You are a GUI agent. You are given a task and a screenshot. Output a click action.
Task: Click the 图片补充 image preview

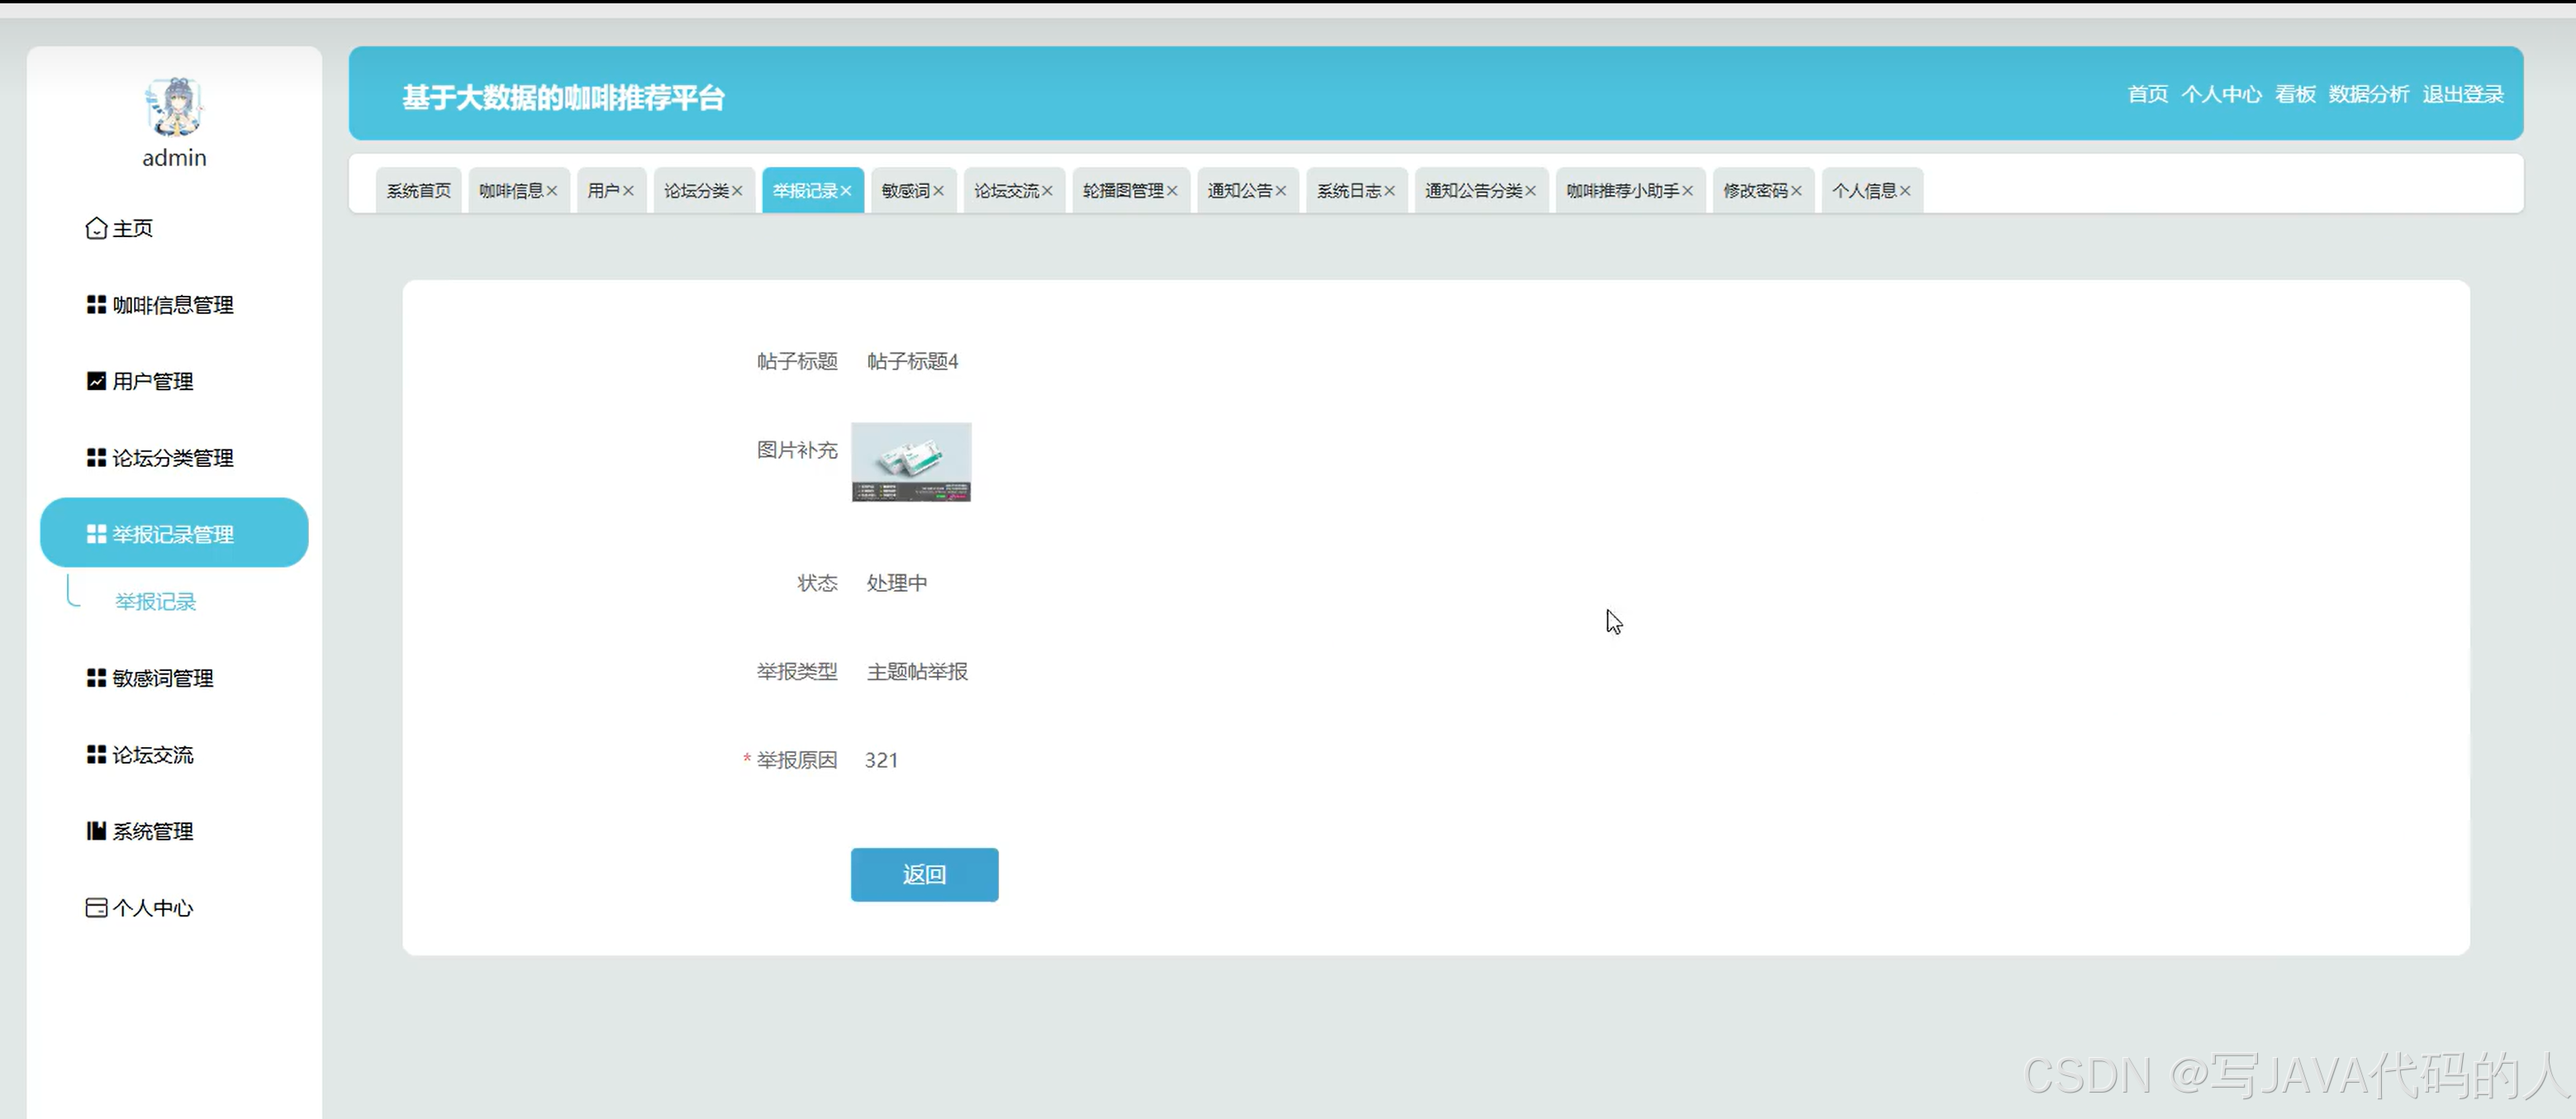pos(910,462)
